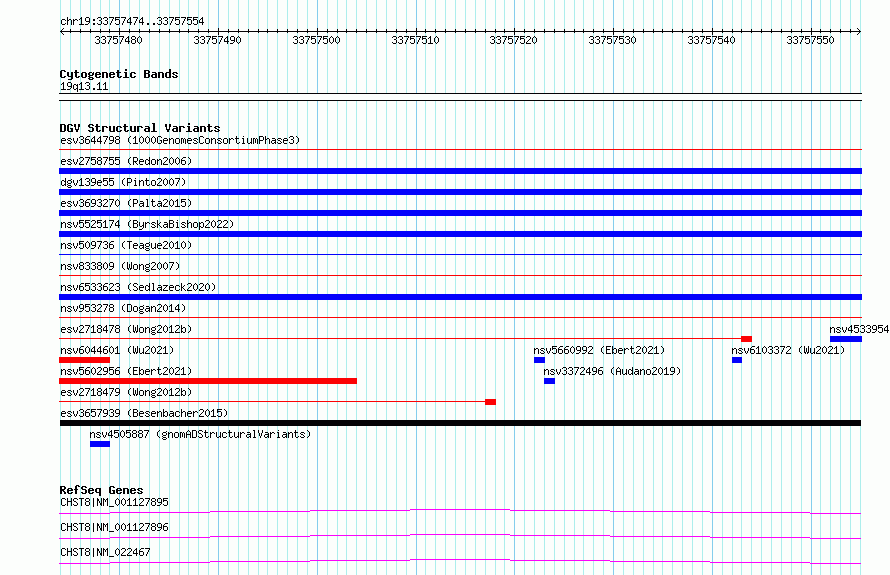Select the esv3657939 (Besenbacher2015) label

[x=144, y=413]
